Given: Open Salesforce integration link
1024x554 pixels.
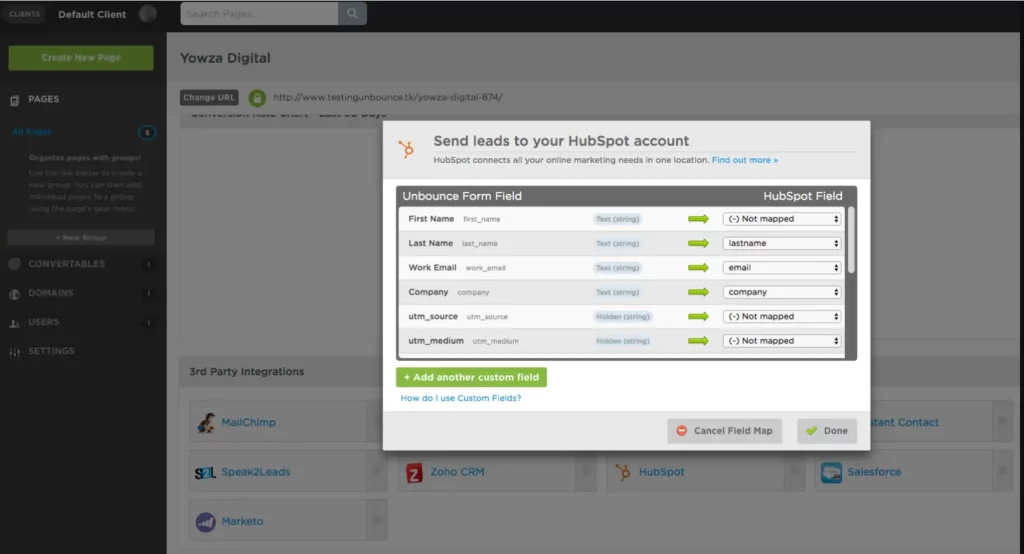Looking at the screenshot, I should pos(874,472).
